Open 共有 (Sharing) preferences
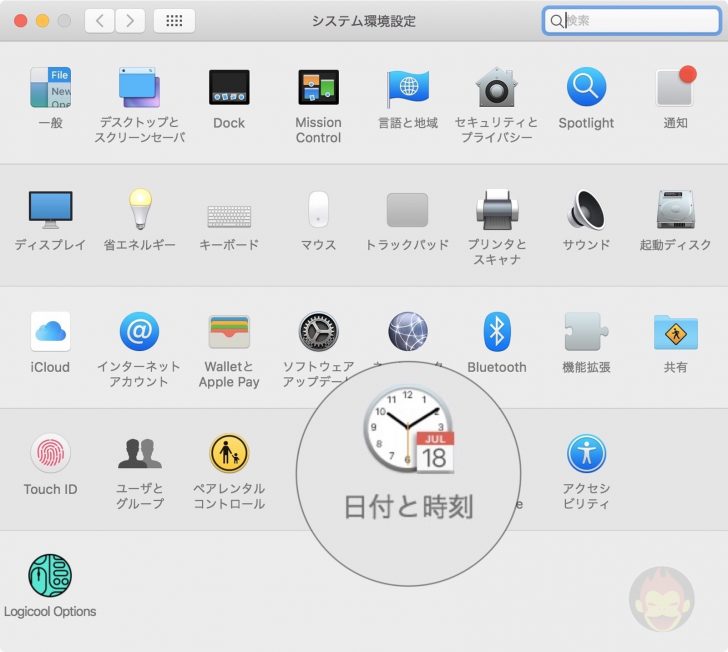Screen dimensions: 728x652 [676, 333]
